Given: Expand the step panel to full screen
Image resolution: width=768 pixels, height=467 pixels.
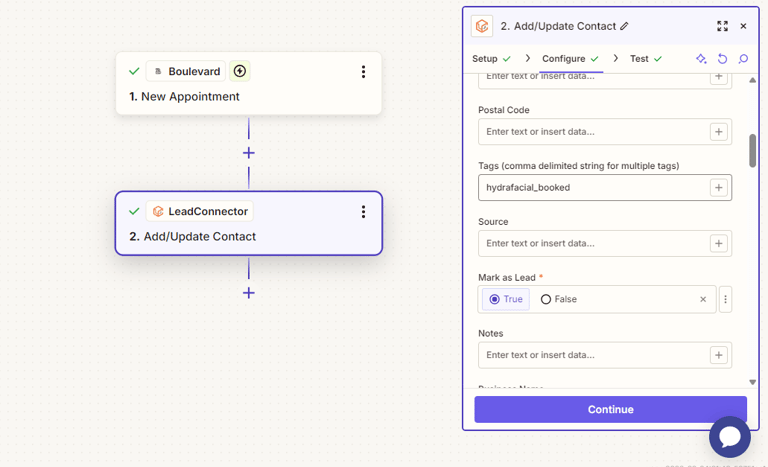Looking at the screenshot, I should tap(722, 26).
